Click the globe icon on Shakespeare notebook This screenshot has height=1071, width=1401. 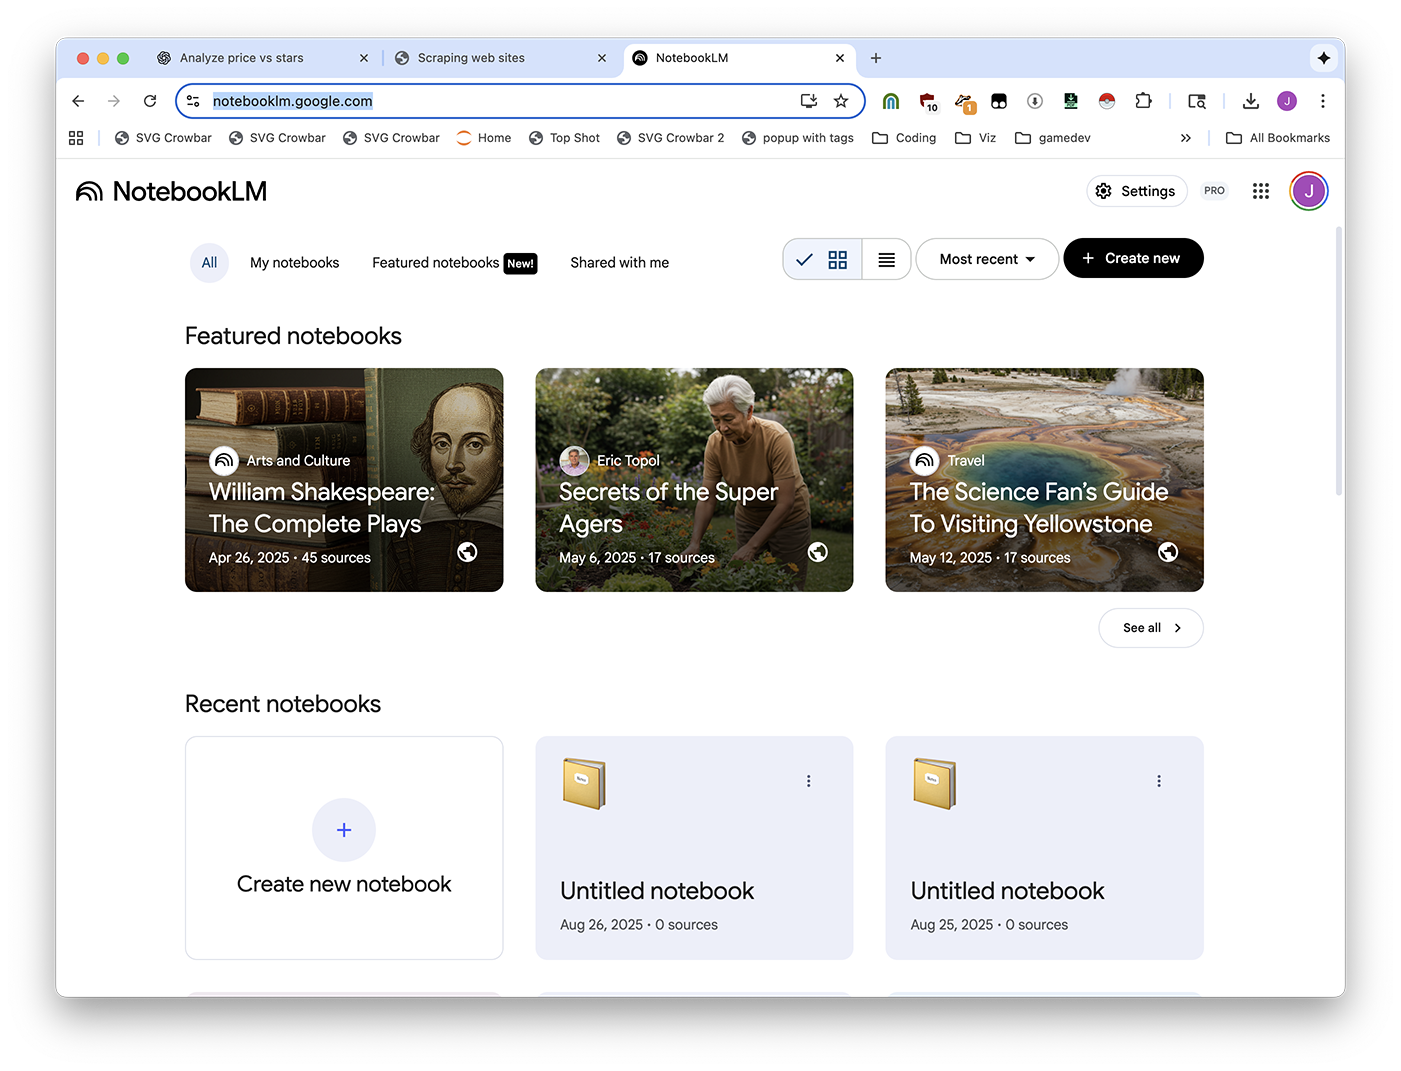(467, 552)
